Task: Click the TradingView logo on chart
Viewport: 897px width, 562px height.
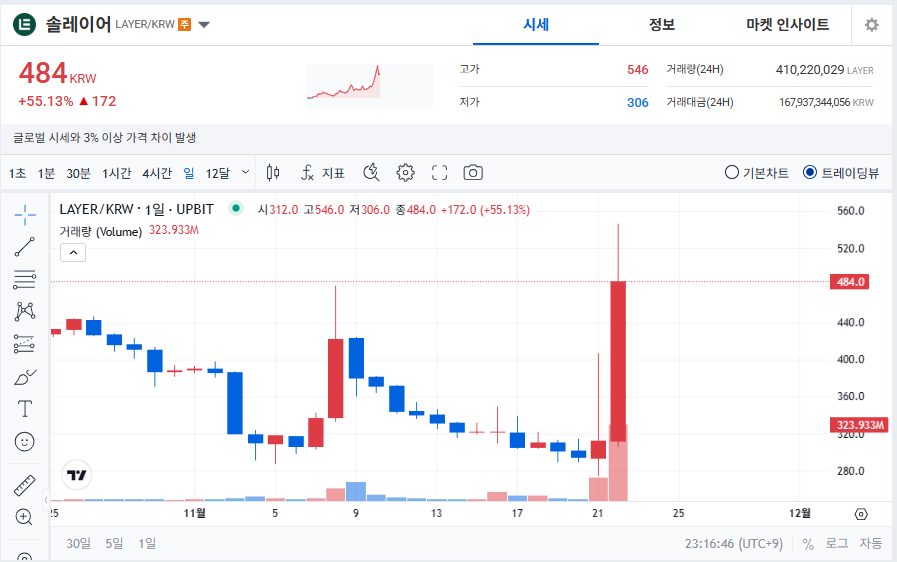Action: (x=77, y=475)
